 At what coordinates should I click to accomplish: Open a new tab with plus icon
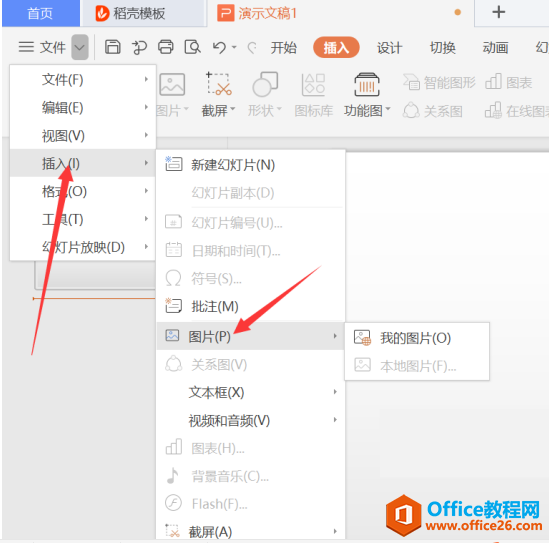(499, 12)
